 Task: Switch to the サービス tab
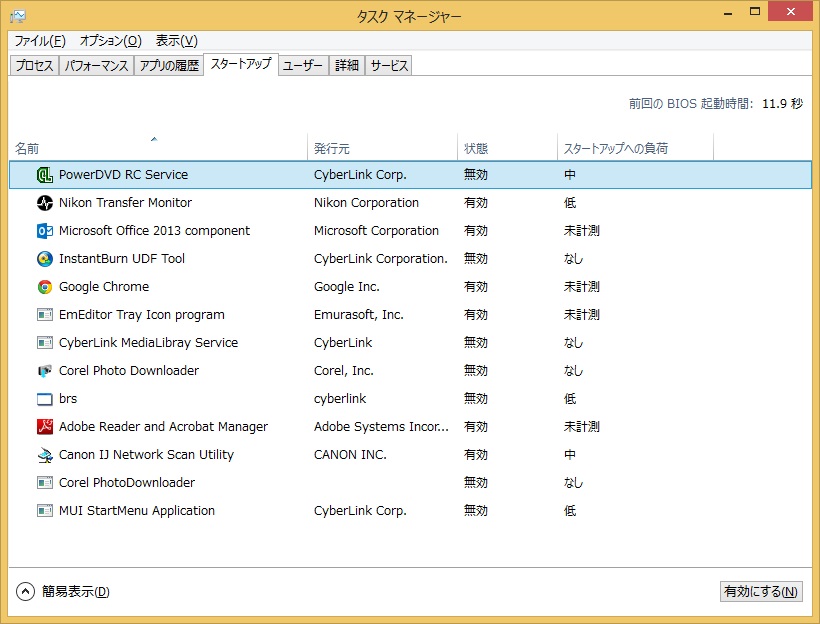coord(389,65)
